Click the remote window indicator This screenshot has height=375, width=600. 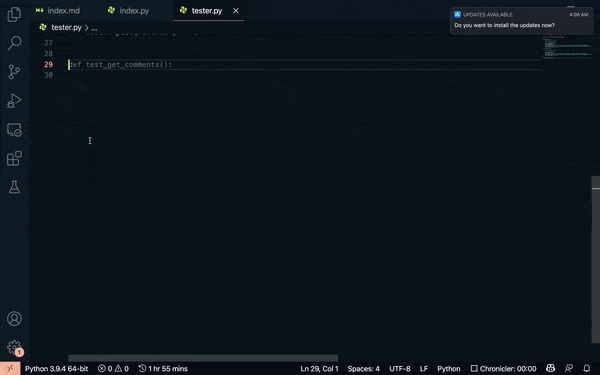click(10, 368)
